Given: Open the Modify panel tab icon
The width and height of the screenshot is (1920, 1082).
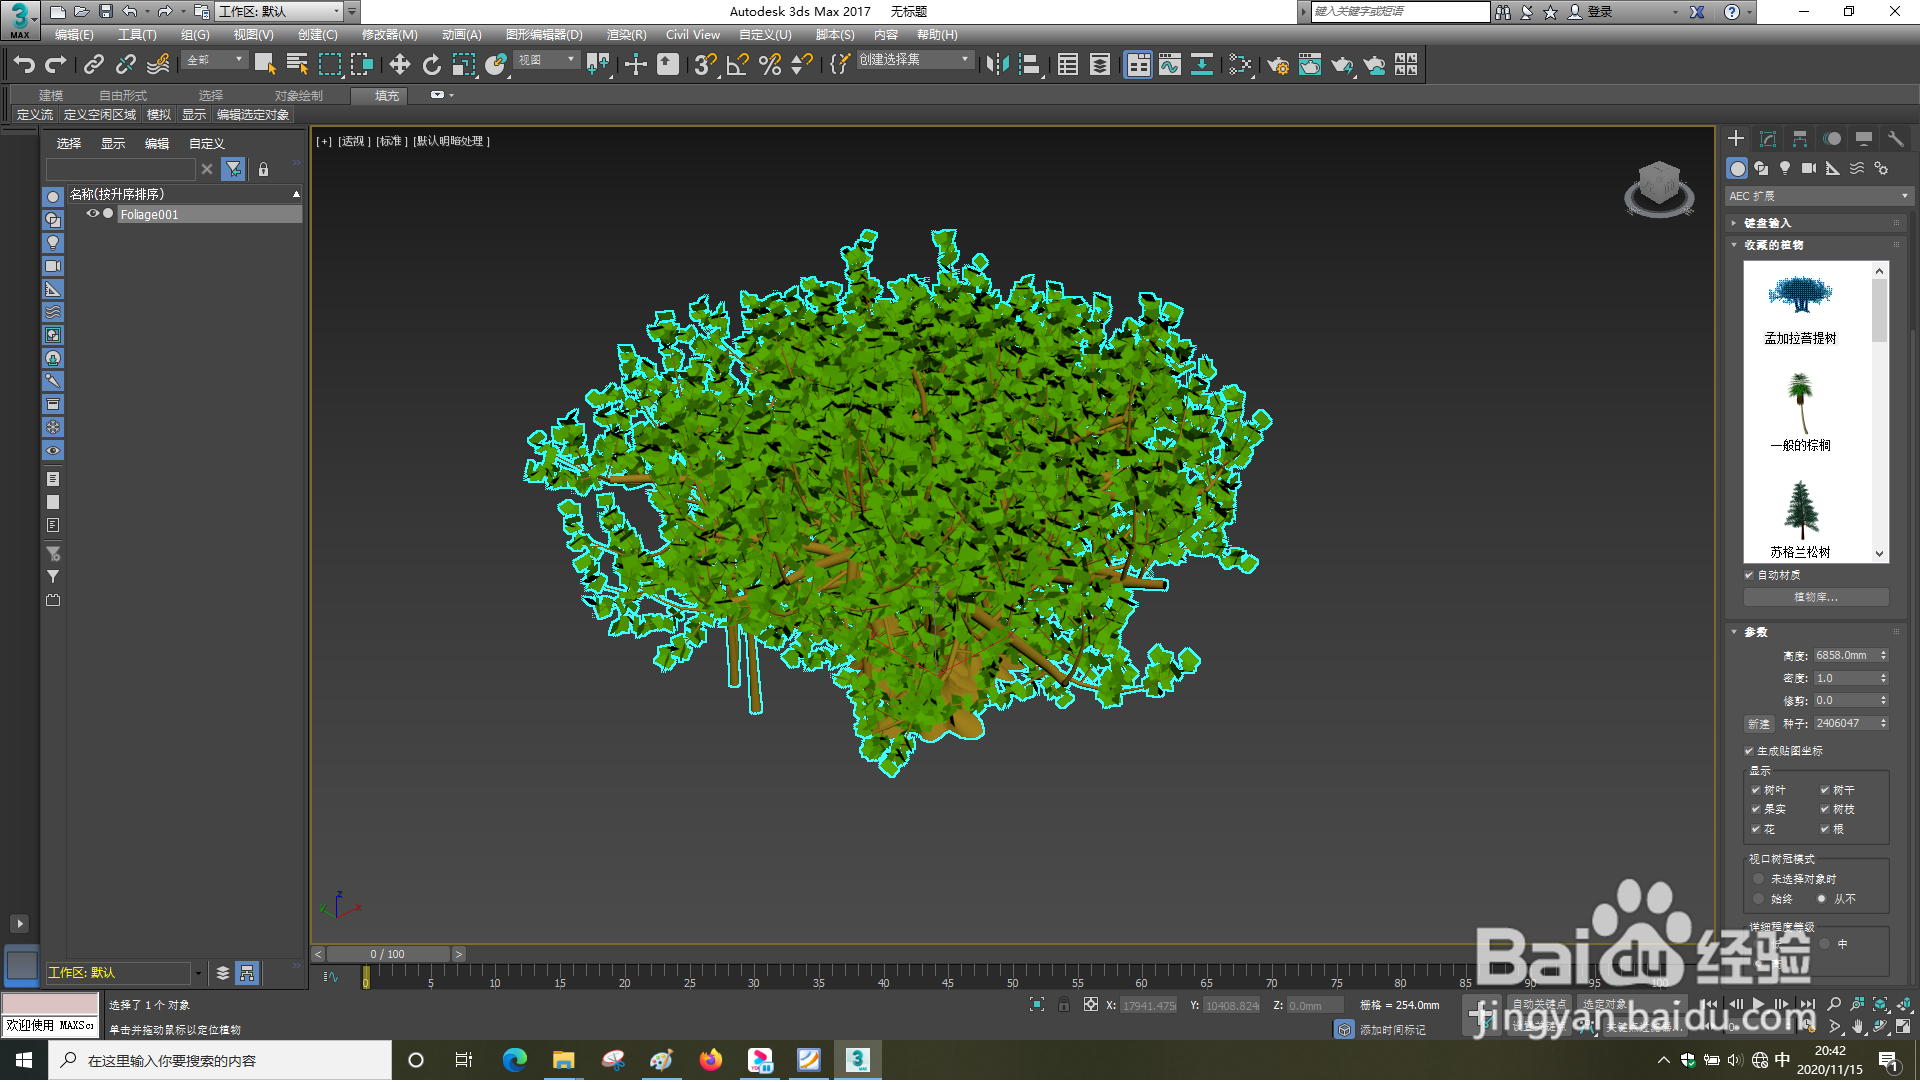Looking at the screenshot, I should [1767, 139].
